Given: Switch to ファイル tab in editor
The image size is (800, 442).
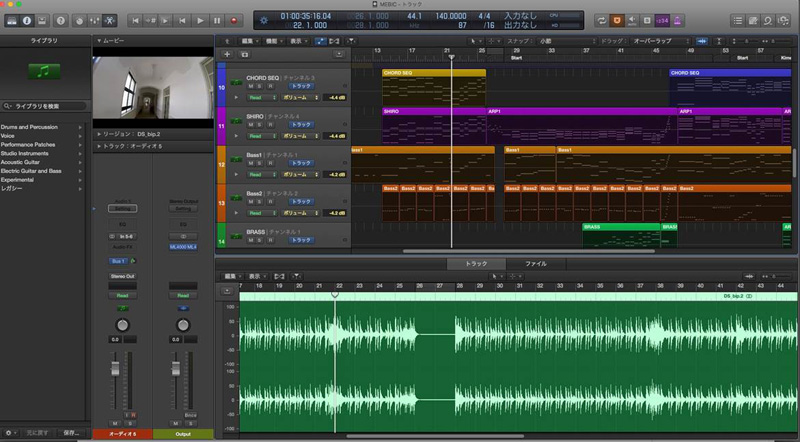Looking at the screenshot, I should pyautogui.click(x=536, y=264).
